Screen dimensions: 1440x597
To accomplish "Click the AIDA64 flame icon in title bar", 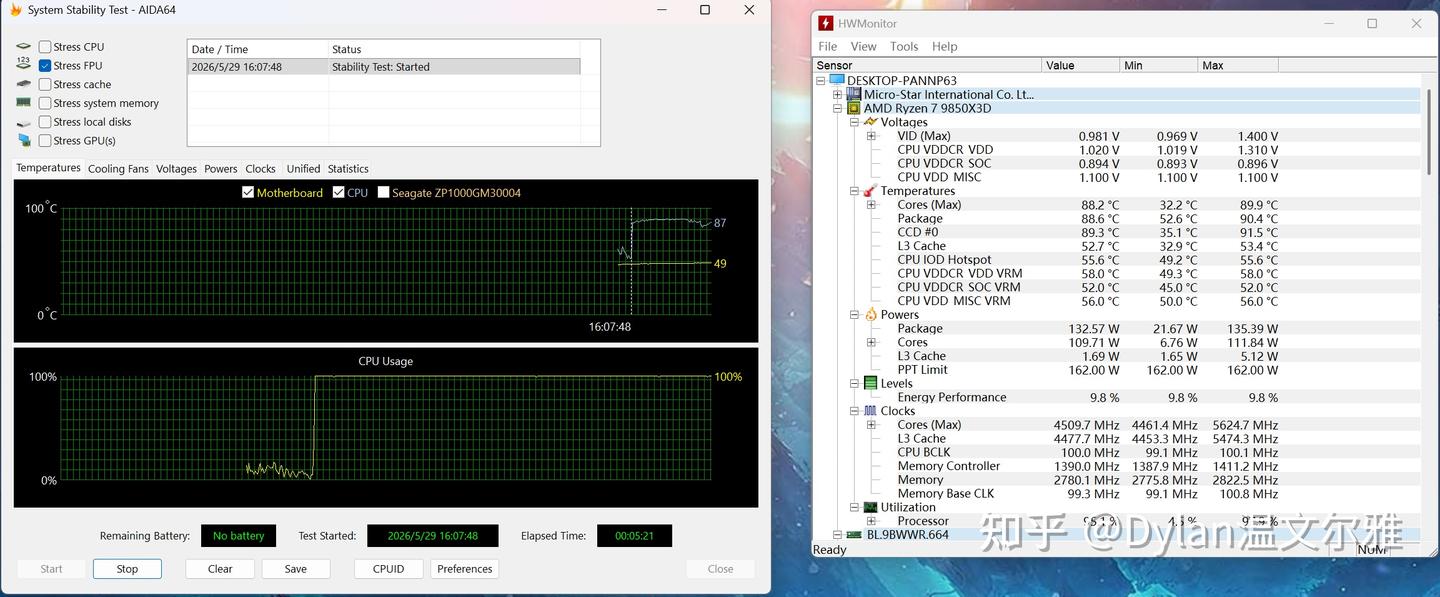I will [x=15, y=10].
